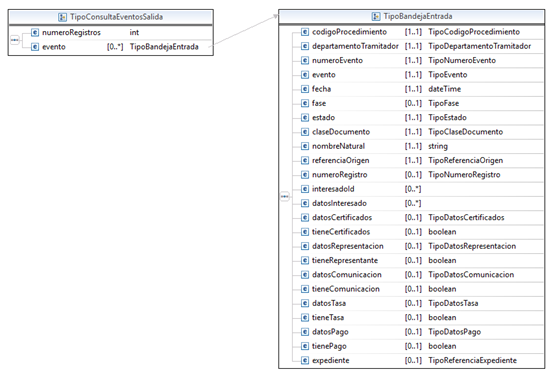Click the referenciaOrigen element icon
Screen dimensions: 551x374
(x=305, y=160)
